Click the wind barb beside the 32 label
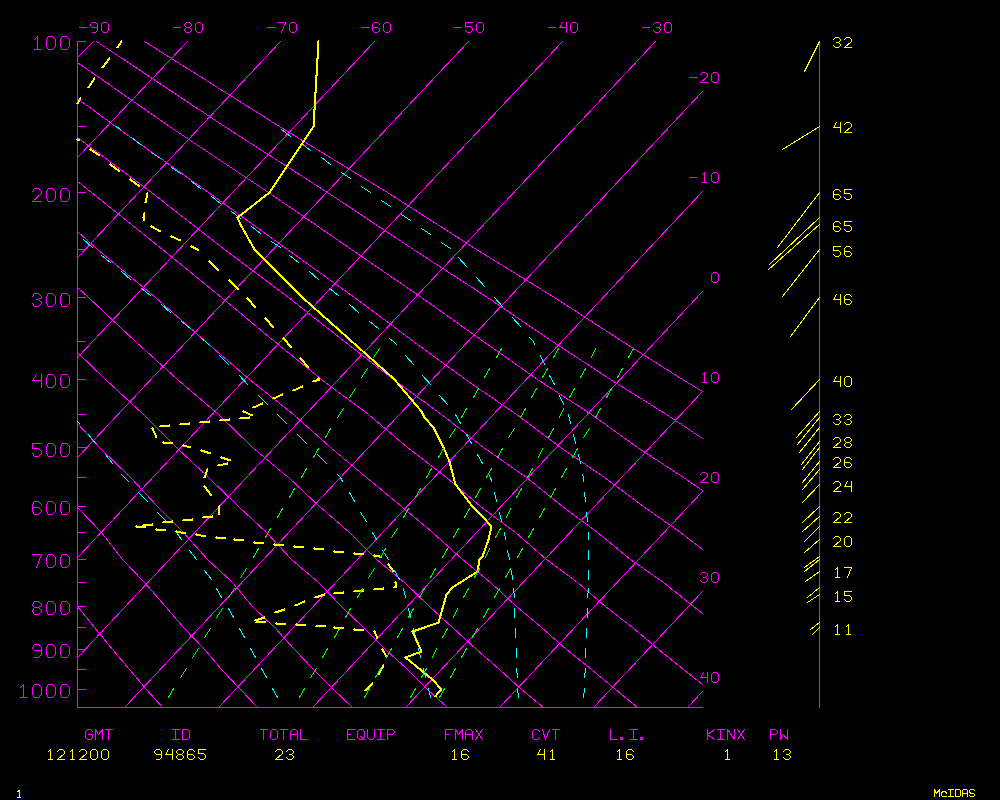The width and height of the screenshot is (1000, 800). coord(812,56)
